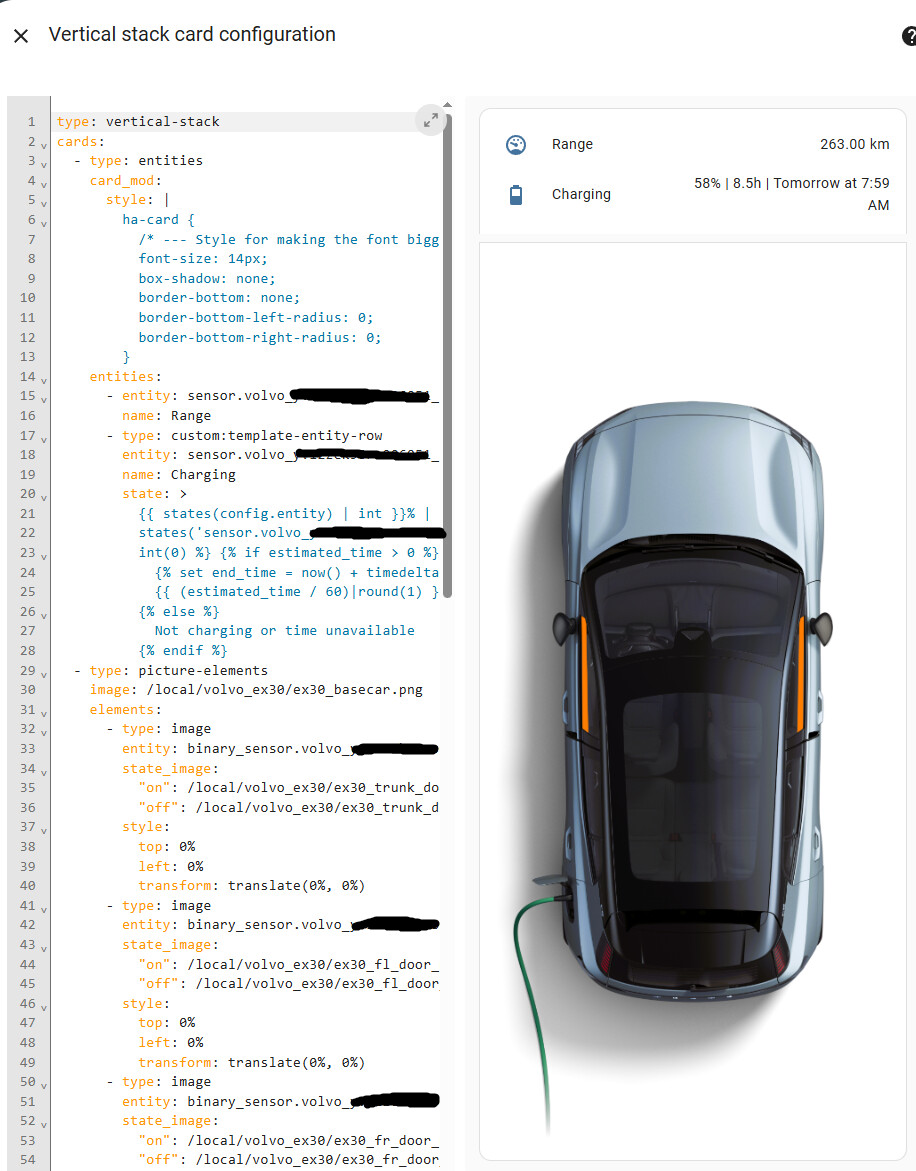Screen dimensions: 916x1171
Task: Collapse the entities fold at line 14
Action: click(43, 379)
